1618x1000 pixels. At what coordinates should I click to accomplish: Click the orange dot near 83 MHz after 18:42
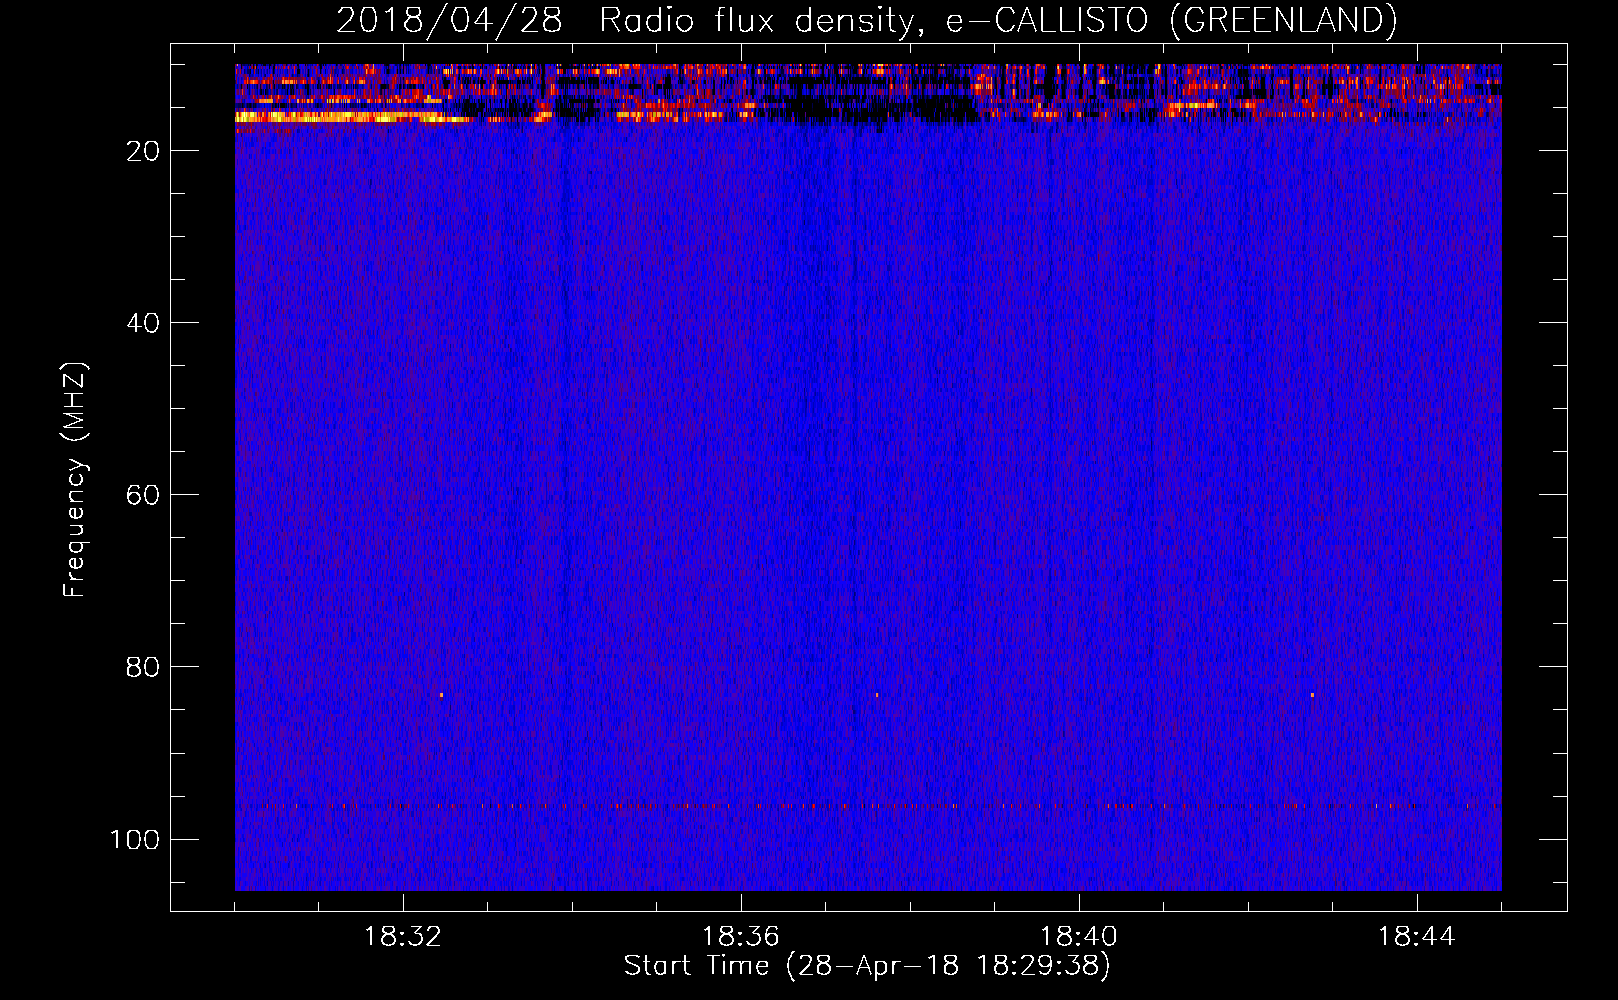1312,694
